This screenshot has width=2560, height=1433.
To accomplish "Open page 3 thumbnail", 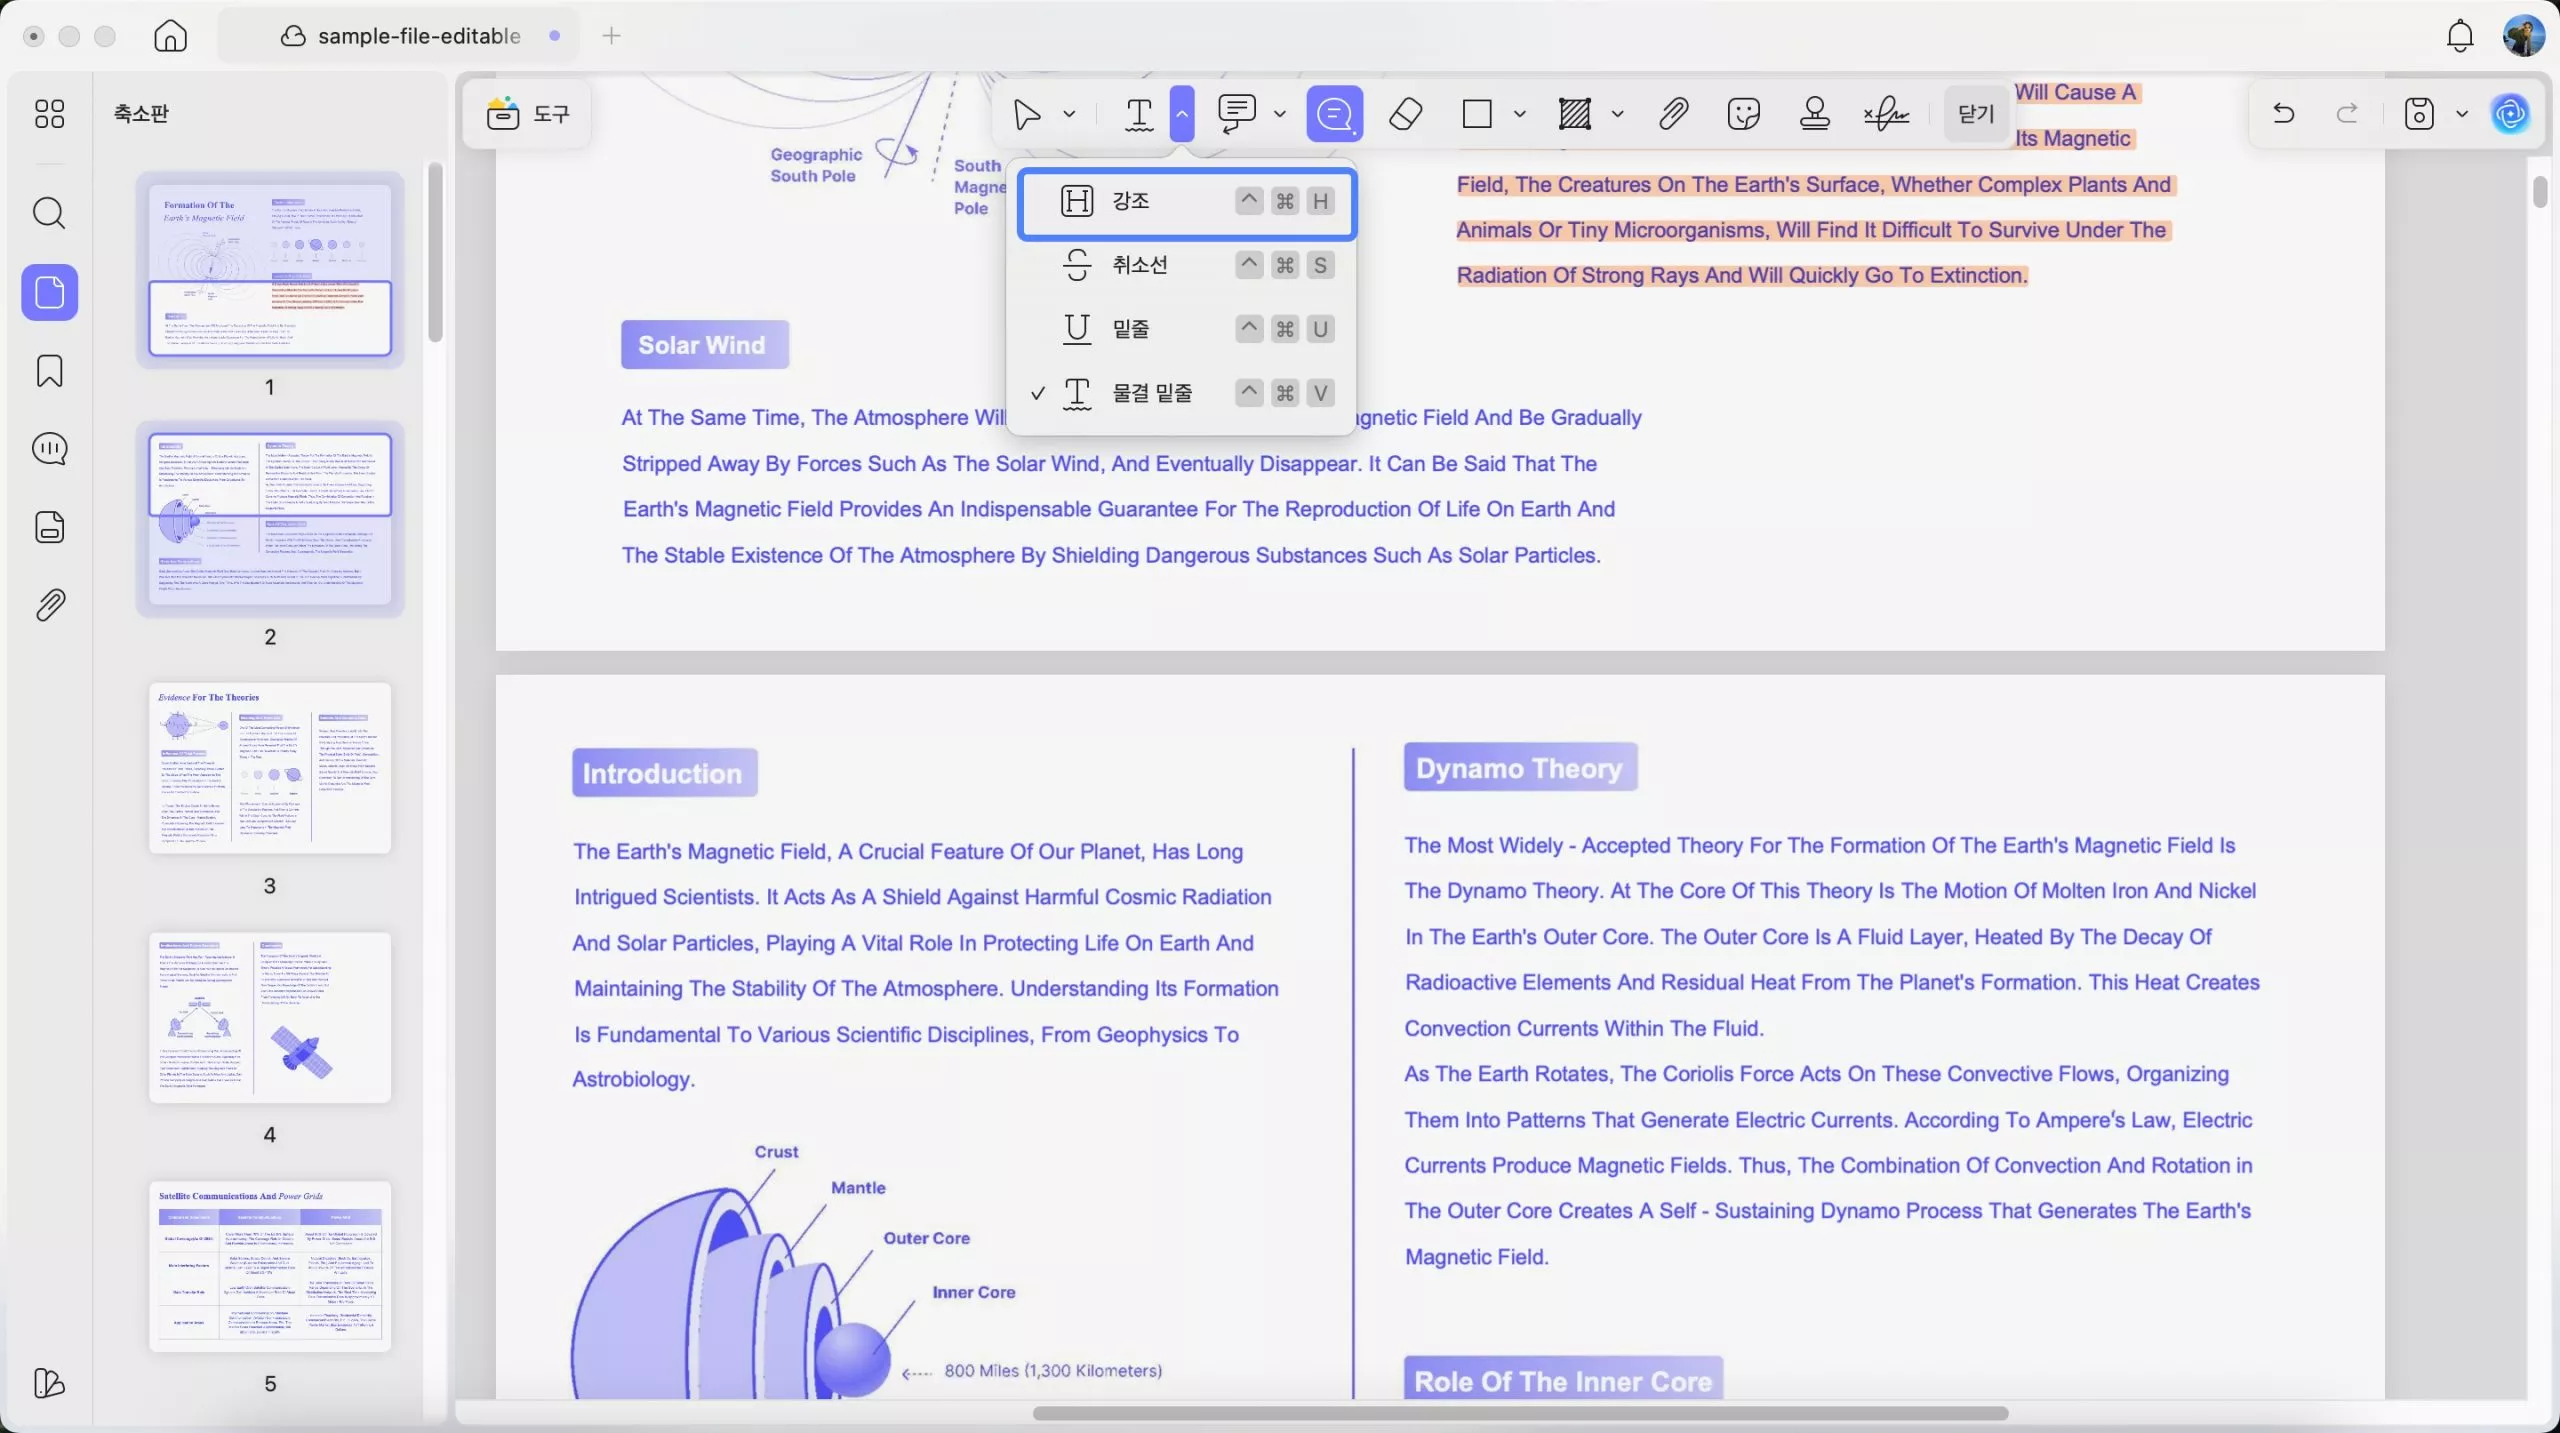I will [x=270, y=768].
